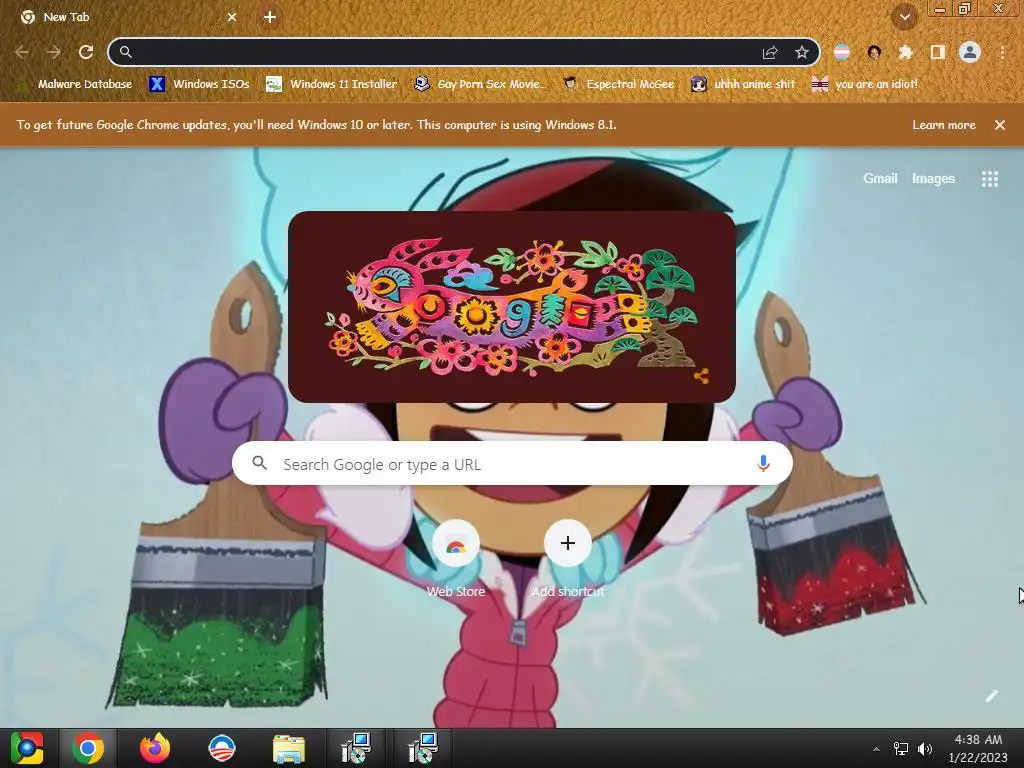Open the Obama logo taskbar app
This screenshot has height=768, width=1024.
coord(221,748)
